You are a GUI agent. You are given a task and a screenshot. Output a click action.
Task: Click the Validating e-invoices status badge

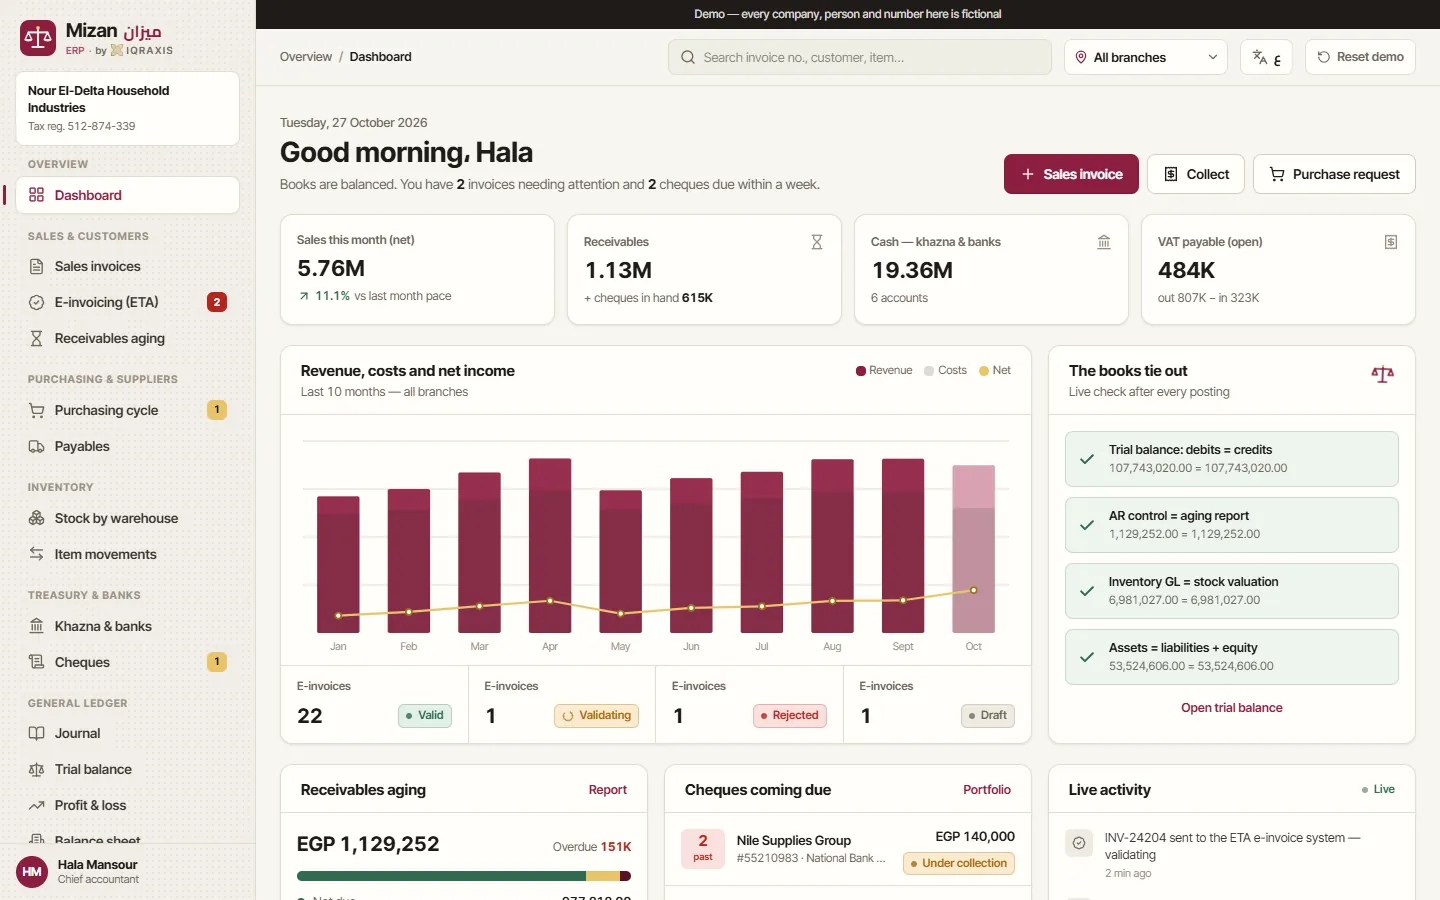[597, 715]
